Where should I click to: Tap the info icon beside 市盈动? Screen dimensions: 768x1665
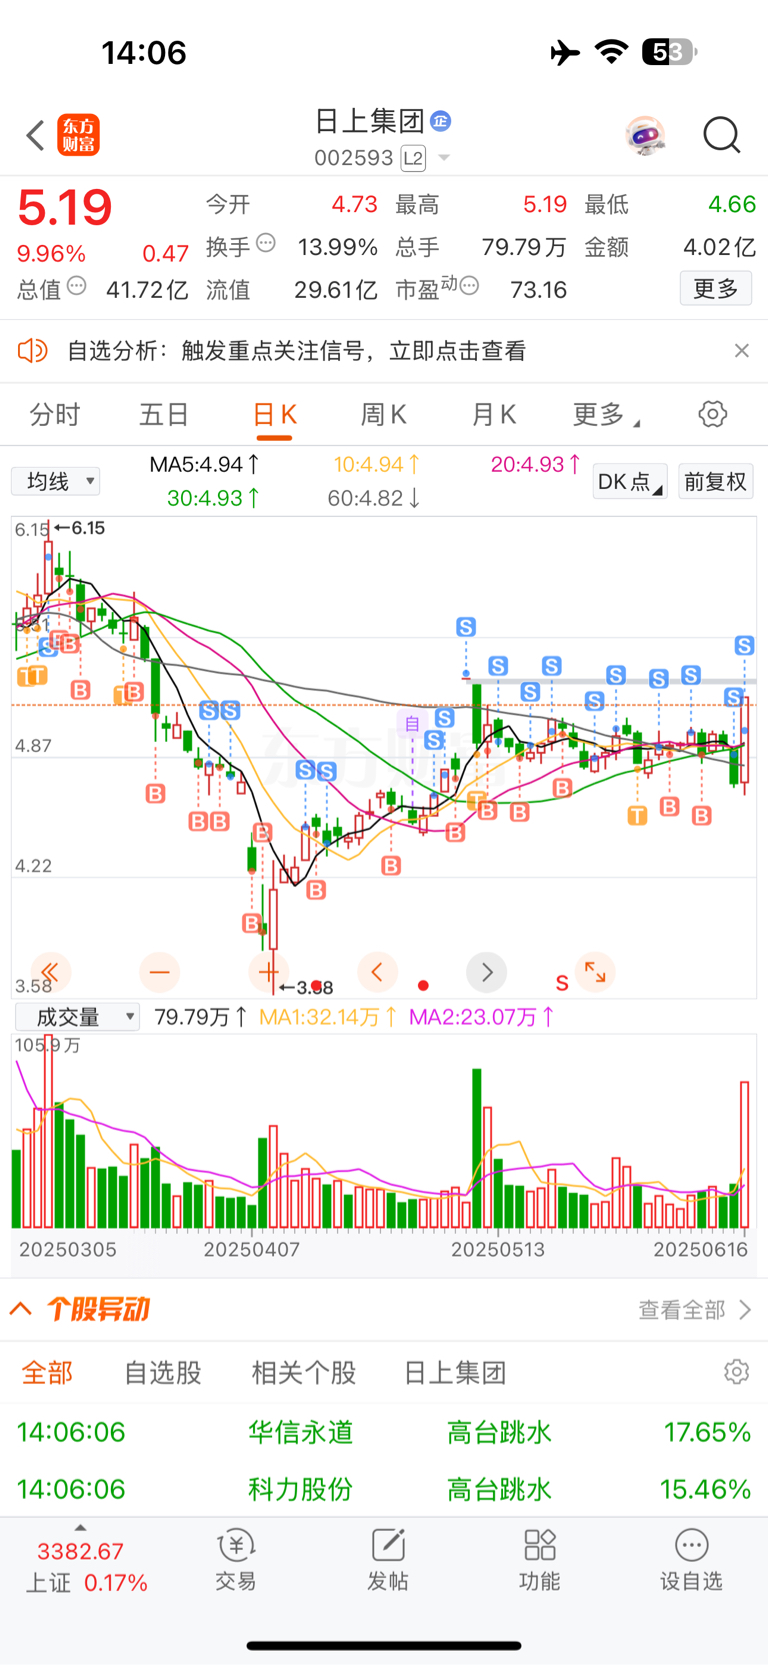click(x=469, y=286)
